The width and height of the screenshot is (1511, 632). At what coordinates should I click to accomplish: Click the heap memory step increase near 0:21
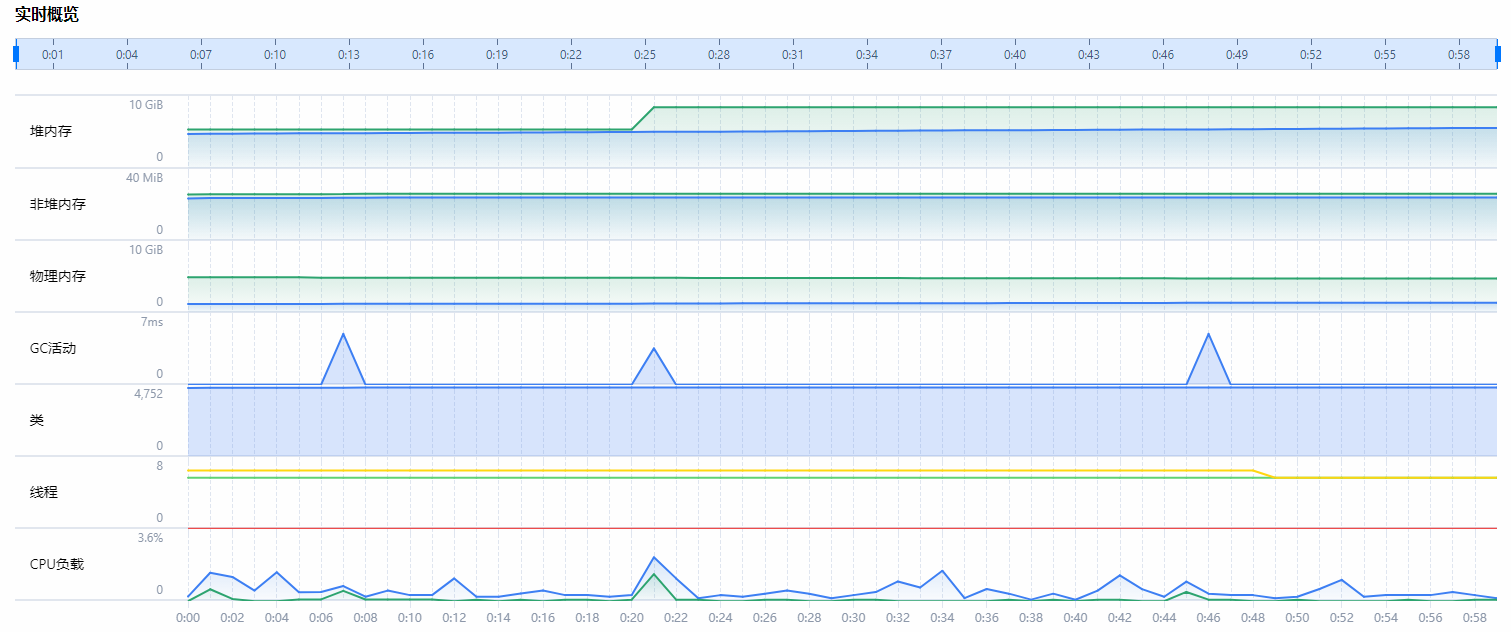[643, 118]
